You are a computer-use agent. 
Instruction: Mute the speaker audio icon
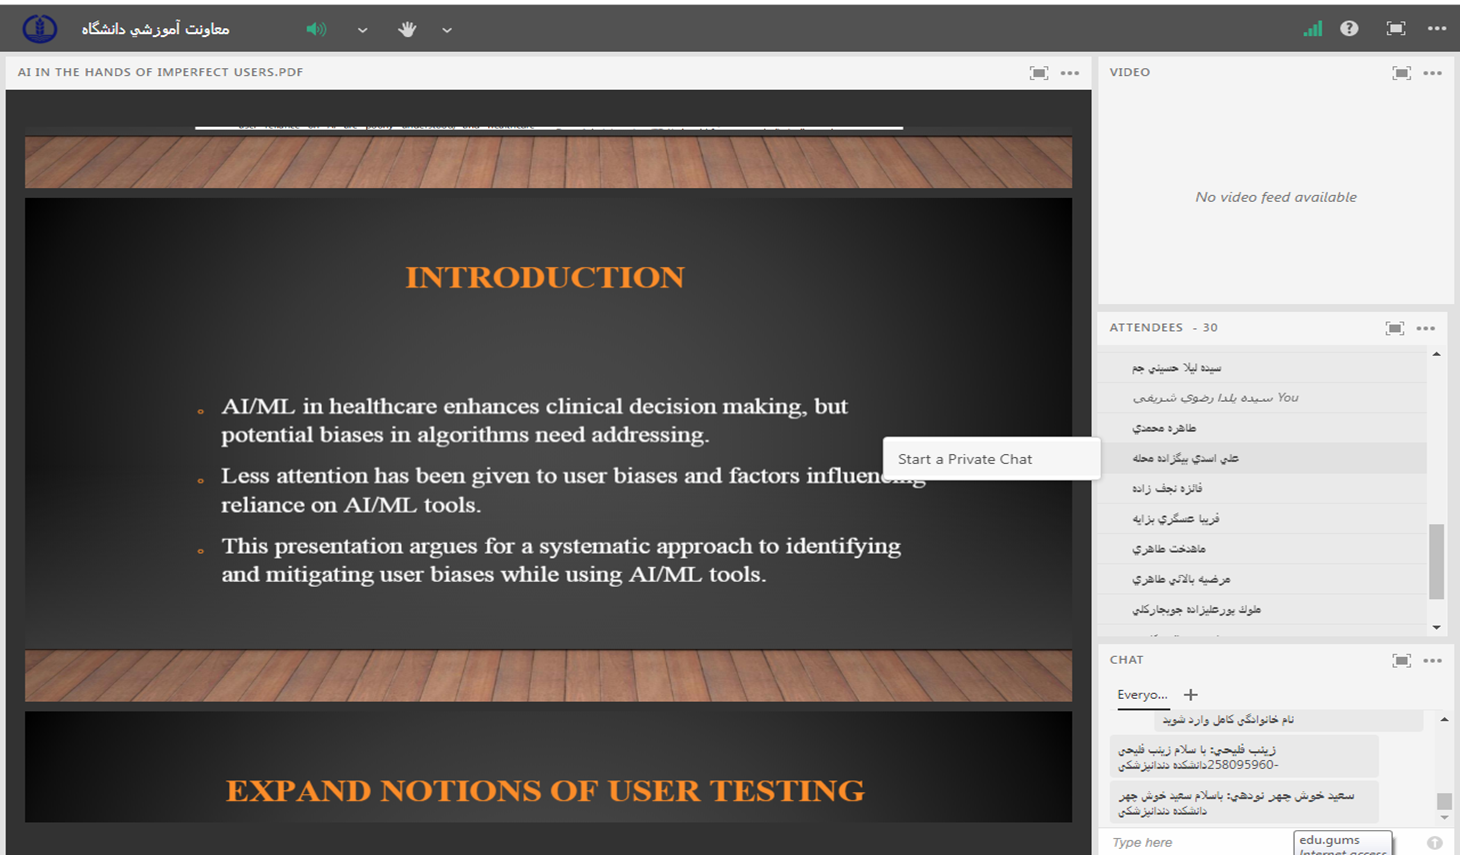pyautogui.click(x=316, y=29)
